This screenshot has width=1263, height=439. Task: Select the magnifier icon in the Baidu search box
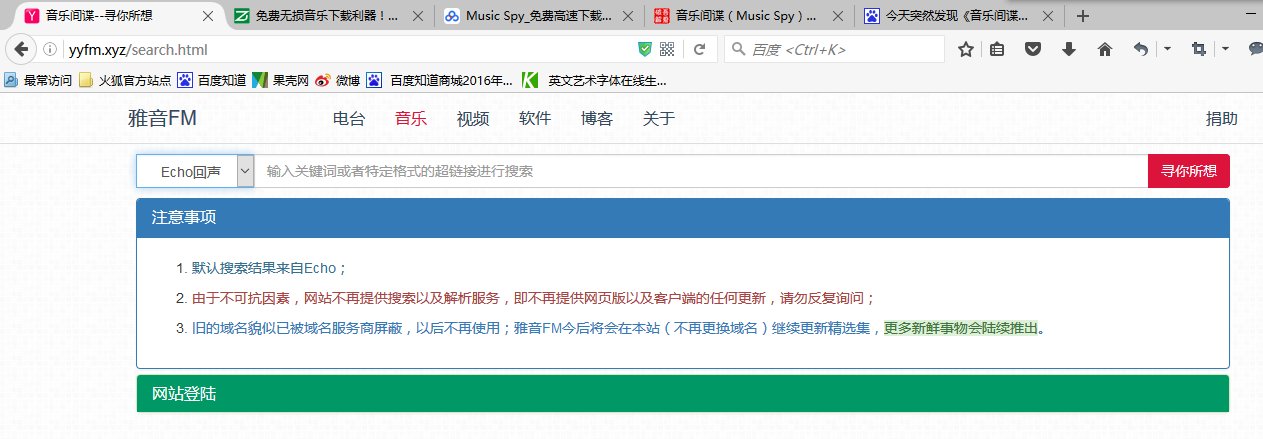click(738, 49)
